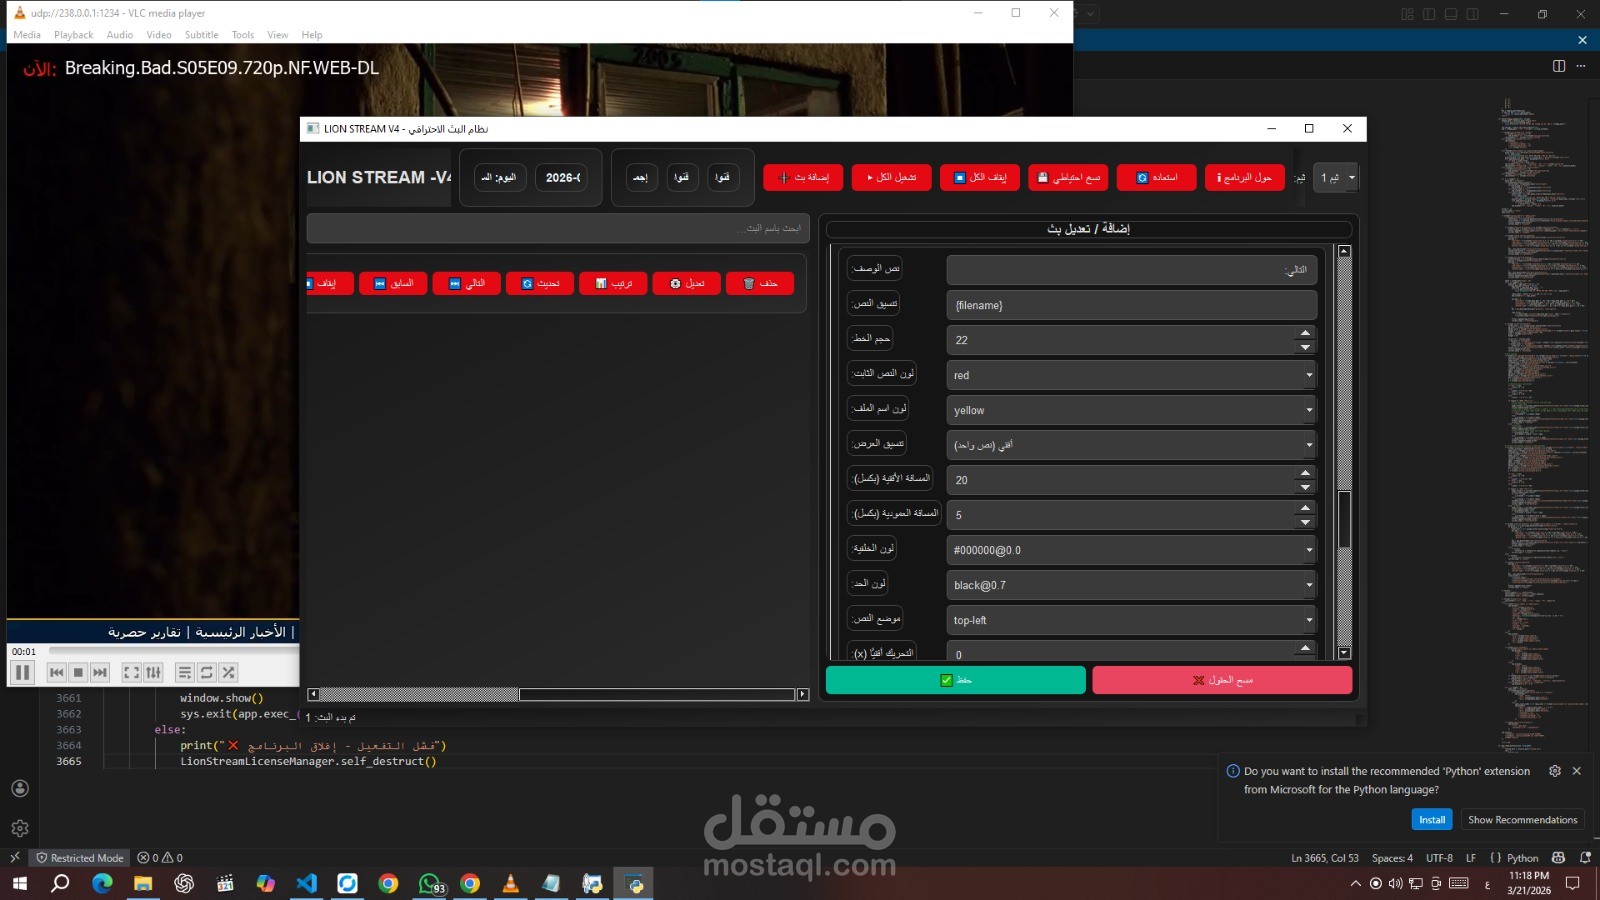Toggle VLC fullscreen mode
Screen dimensions: 1600x900
tap(132, 673)
